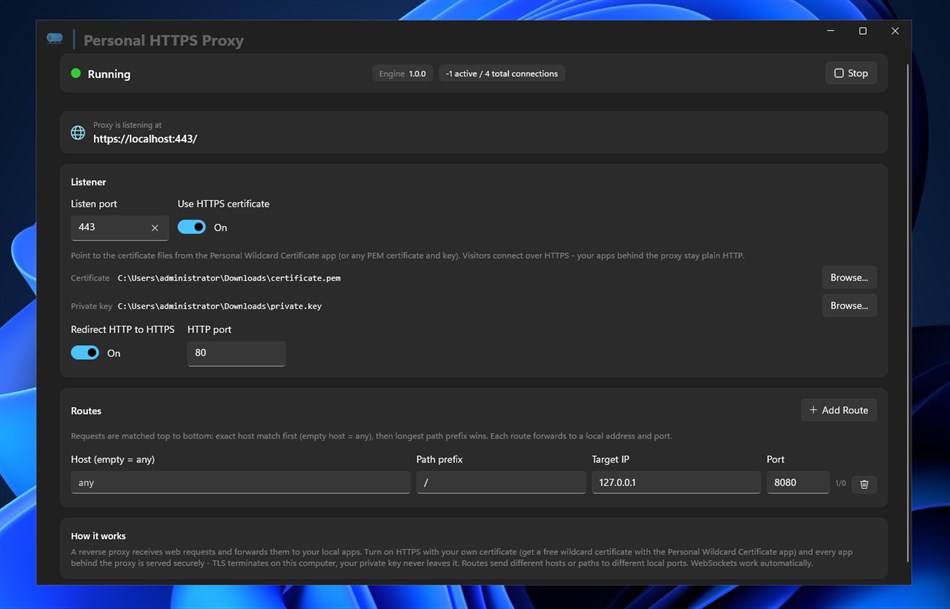Click the vertical scrollbar on right edge

[907, 312]
